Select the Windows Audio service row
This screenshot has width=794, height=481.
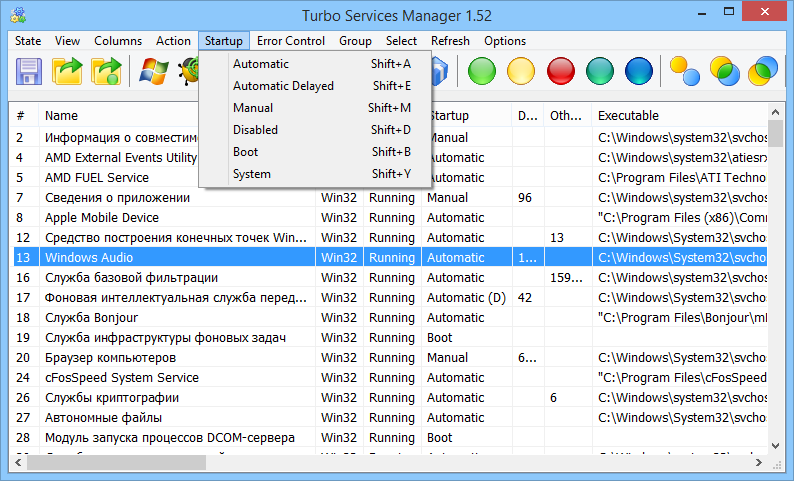point(389,257)
